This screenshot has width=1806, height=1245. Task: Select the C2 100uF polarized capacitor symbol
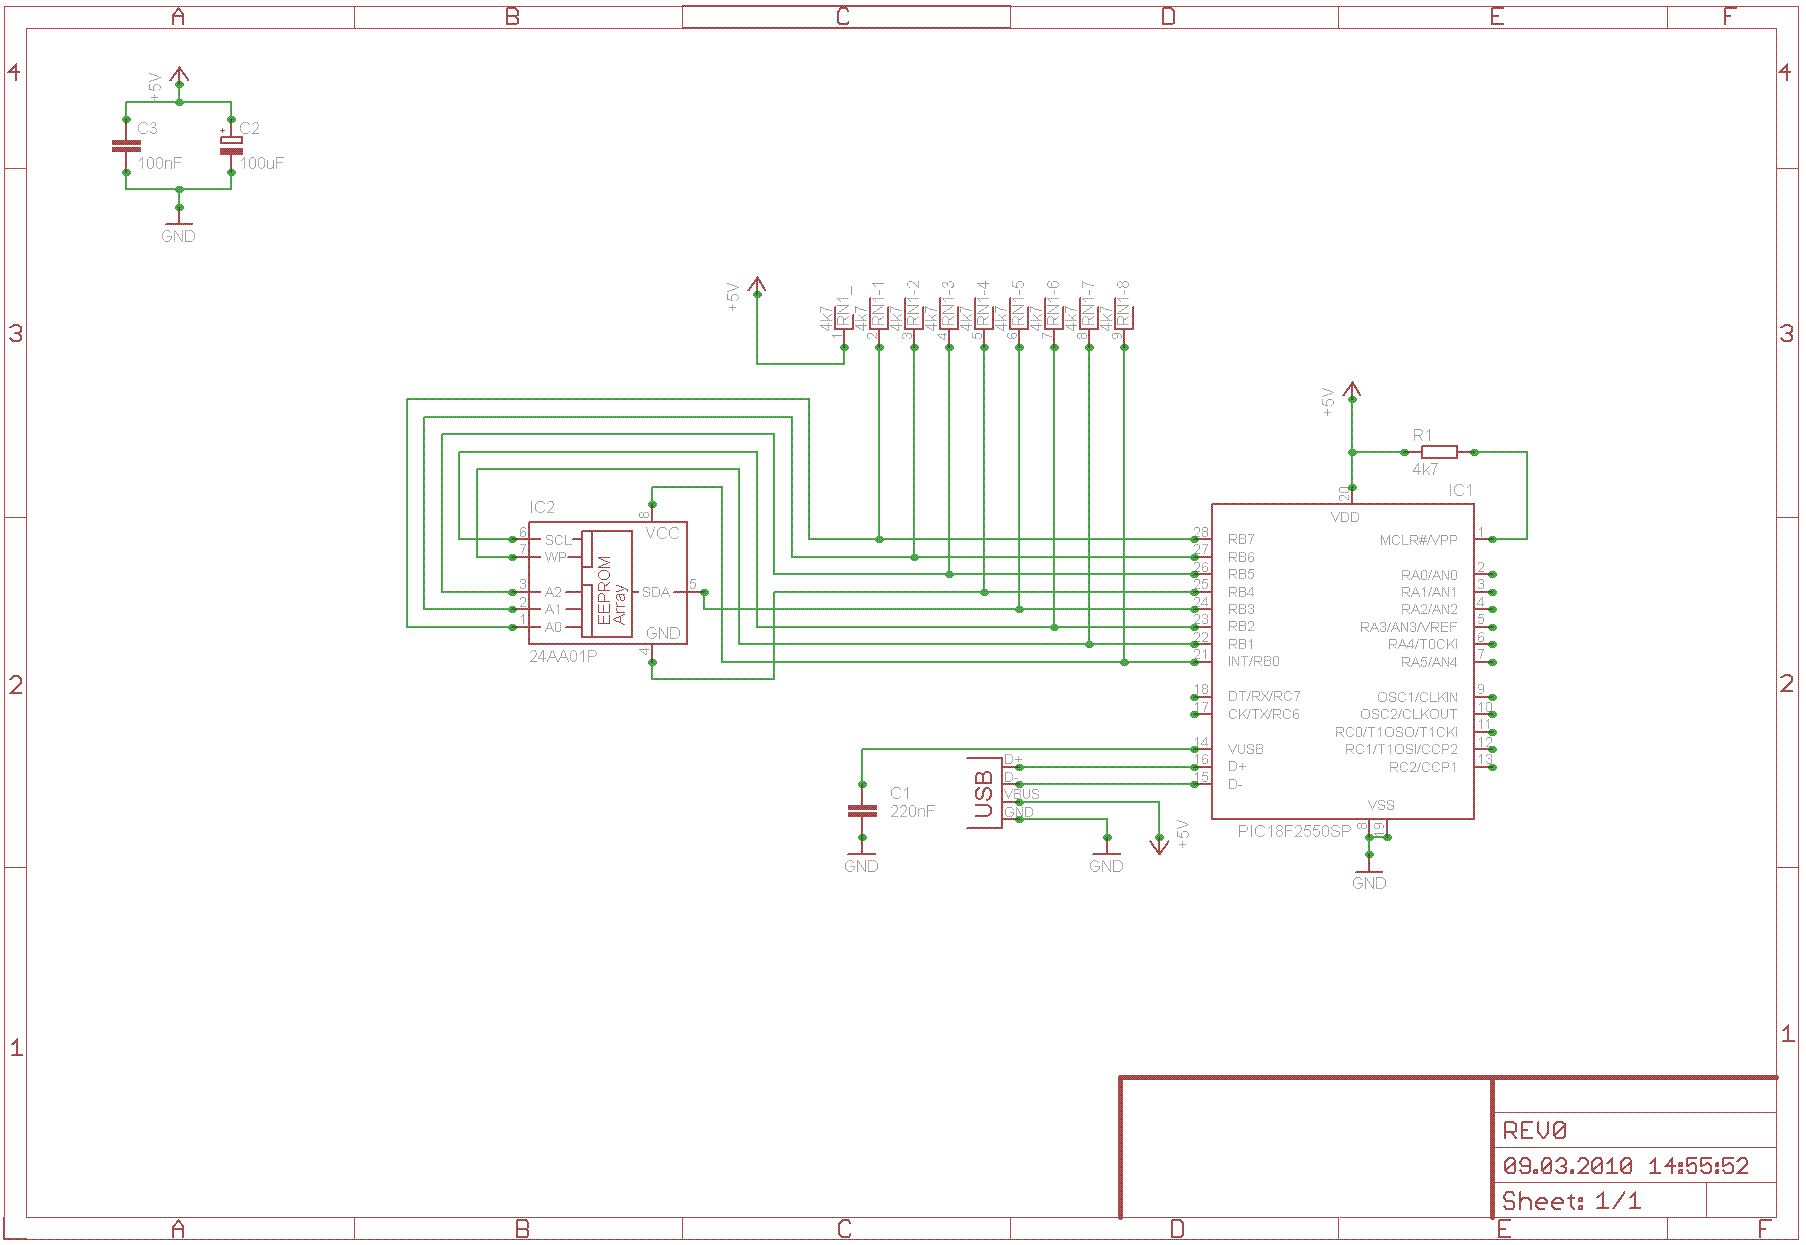[231, 146]
